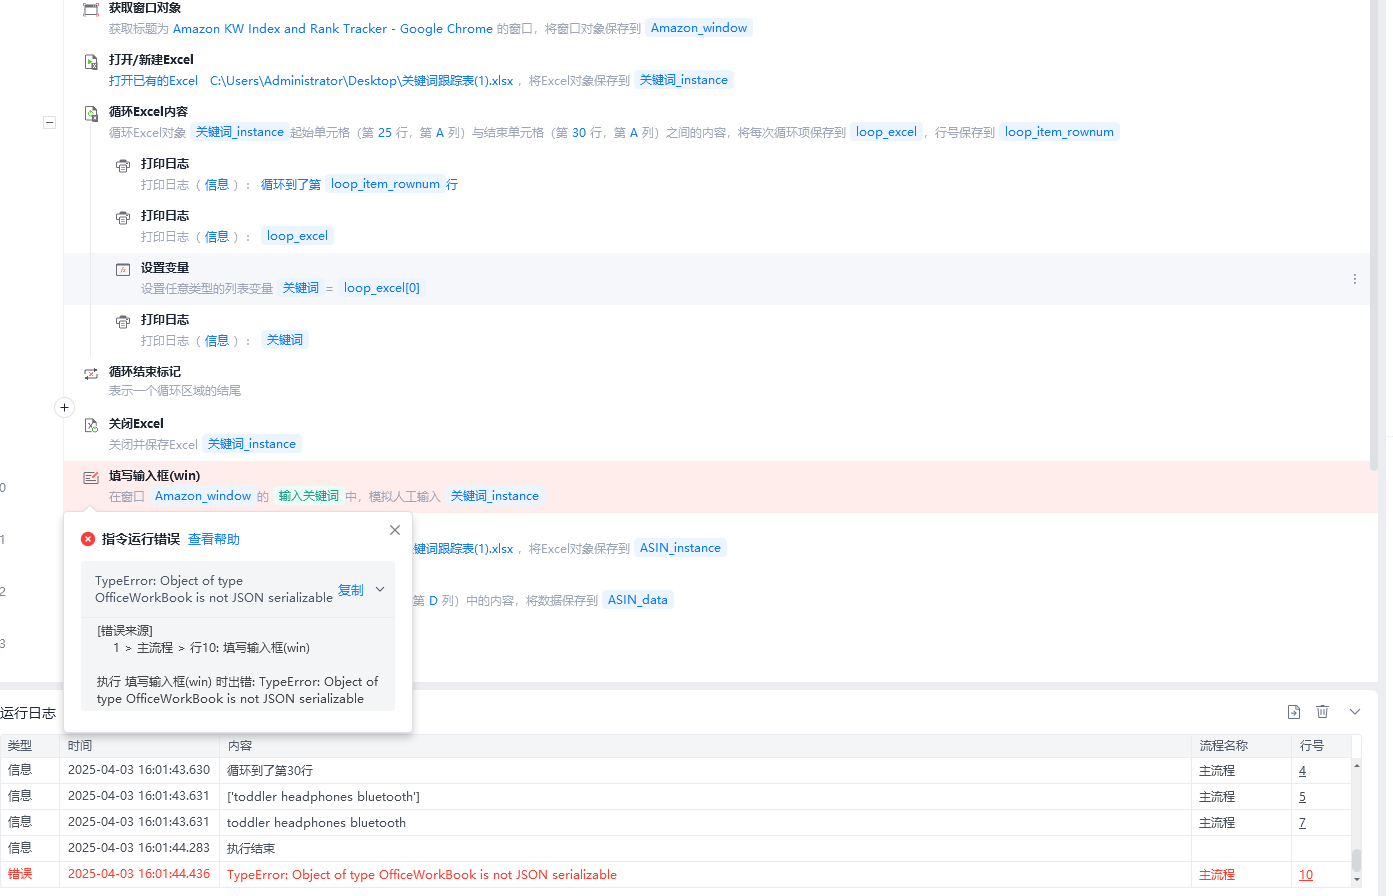The width and height of the screenshot is (1393, 896).
Task: Clear run log with trash icon
Action: coord(1322,712)
